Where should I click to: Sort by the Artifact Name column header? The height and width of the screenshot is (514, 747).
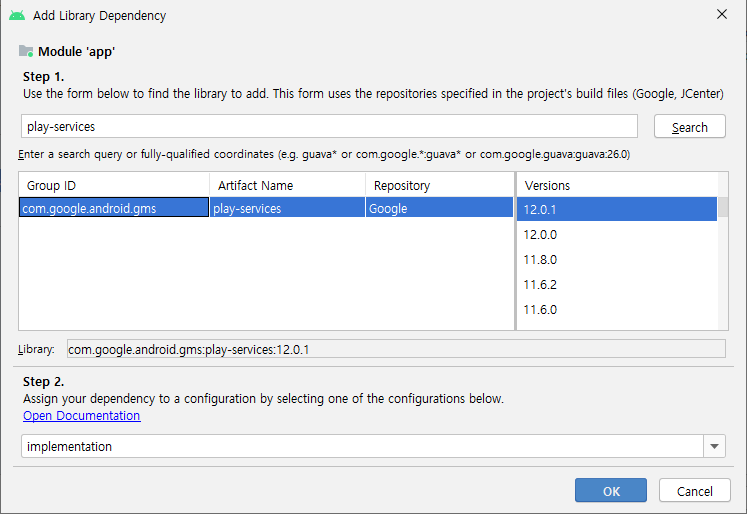[287, 185]
